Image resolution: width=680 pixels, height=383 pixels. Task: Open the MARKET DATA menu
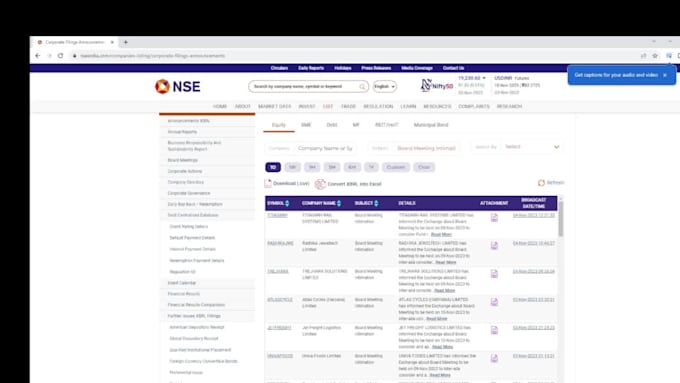tap(275, 106)
